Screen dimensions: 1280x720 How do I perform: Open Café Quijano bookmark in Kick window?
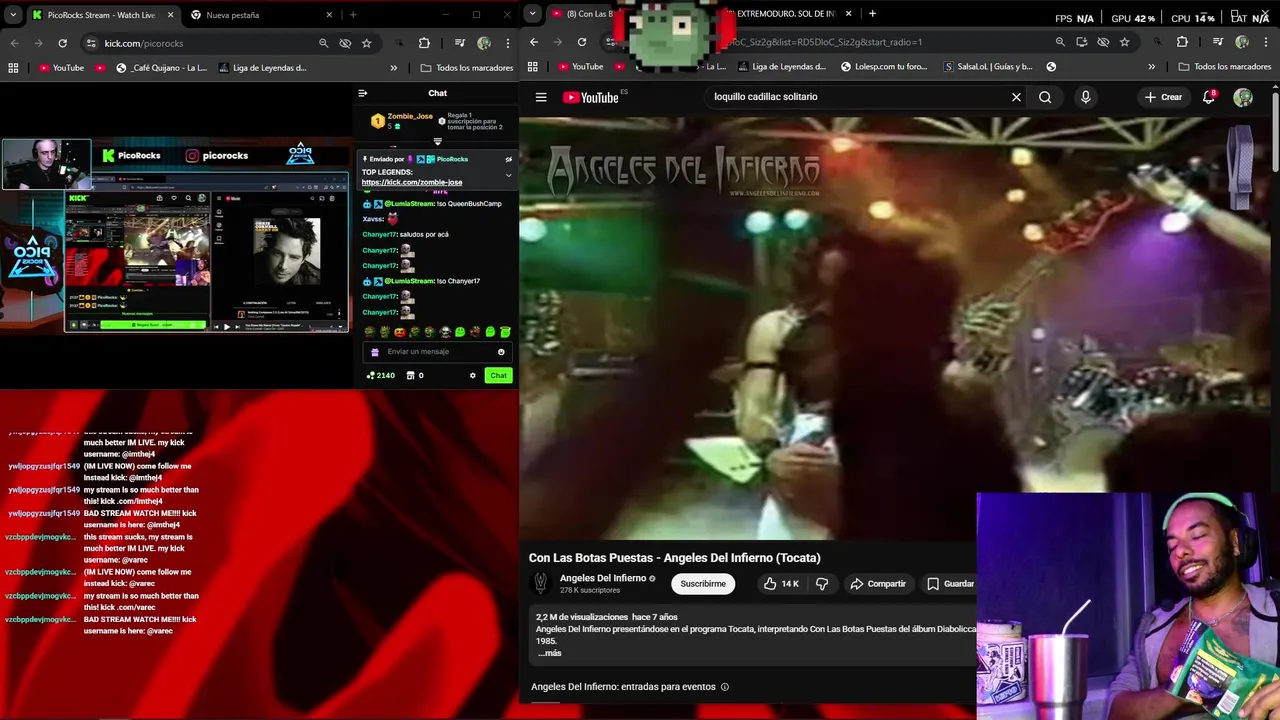coord(161,68)
